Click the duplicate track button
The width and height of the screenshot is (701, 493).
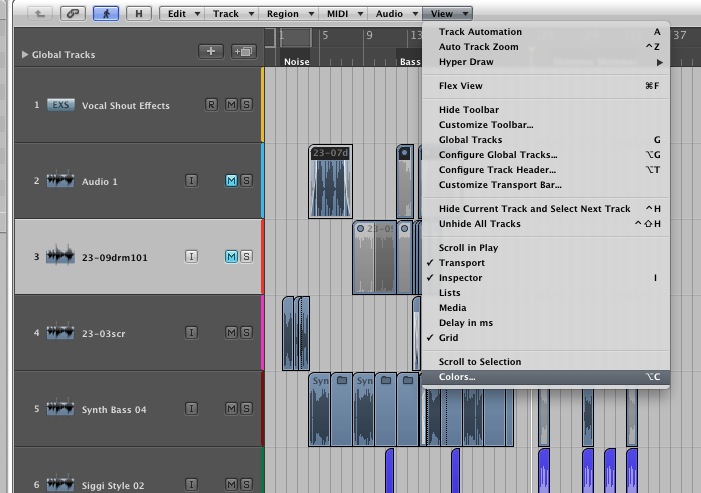tap(243, 51)
